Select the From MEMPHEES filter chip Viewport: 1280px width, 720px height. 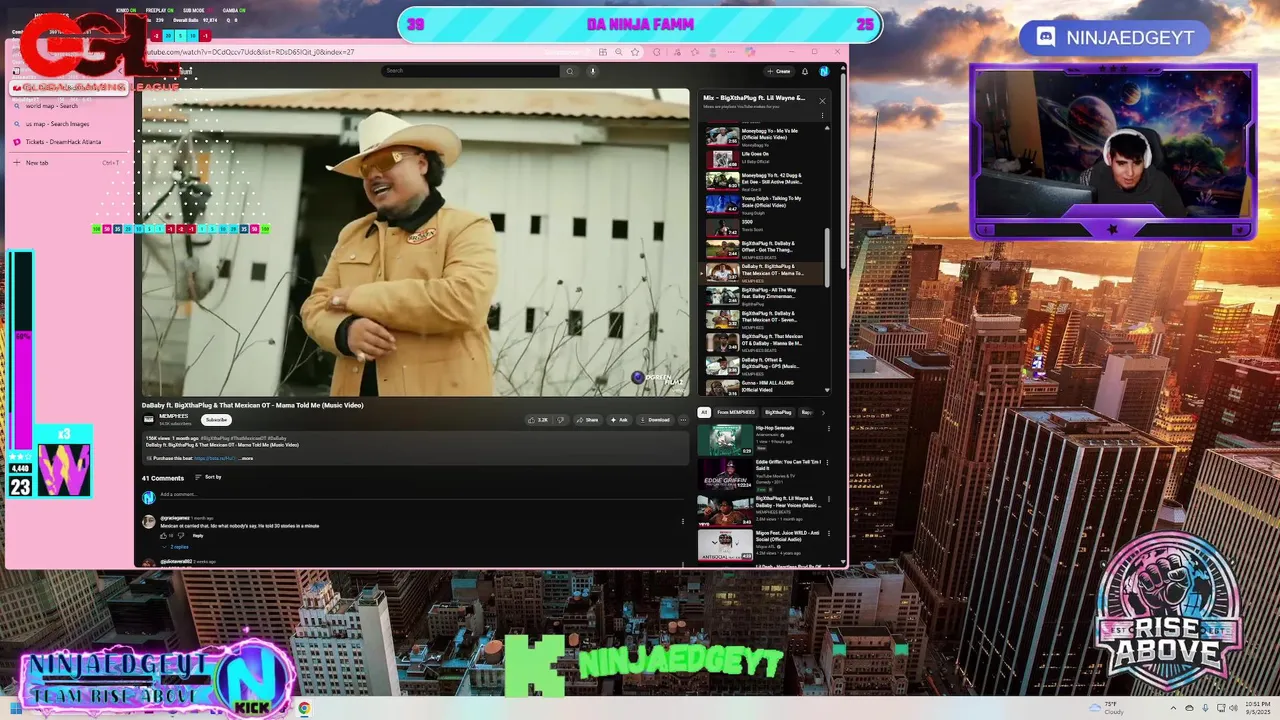736,412
